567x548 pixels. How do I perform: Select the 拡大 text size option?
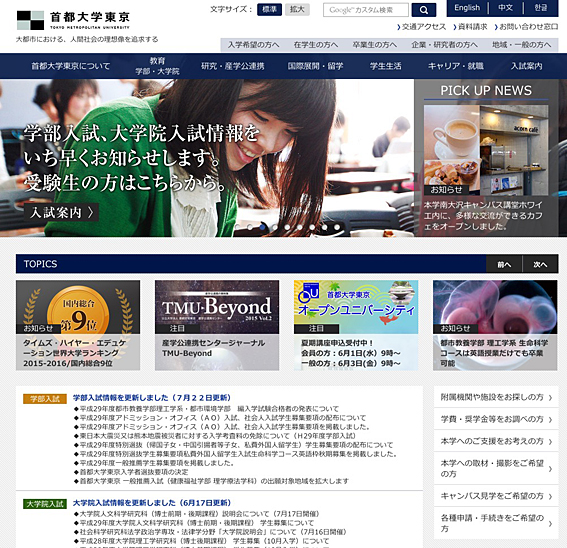(297, 9)
